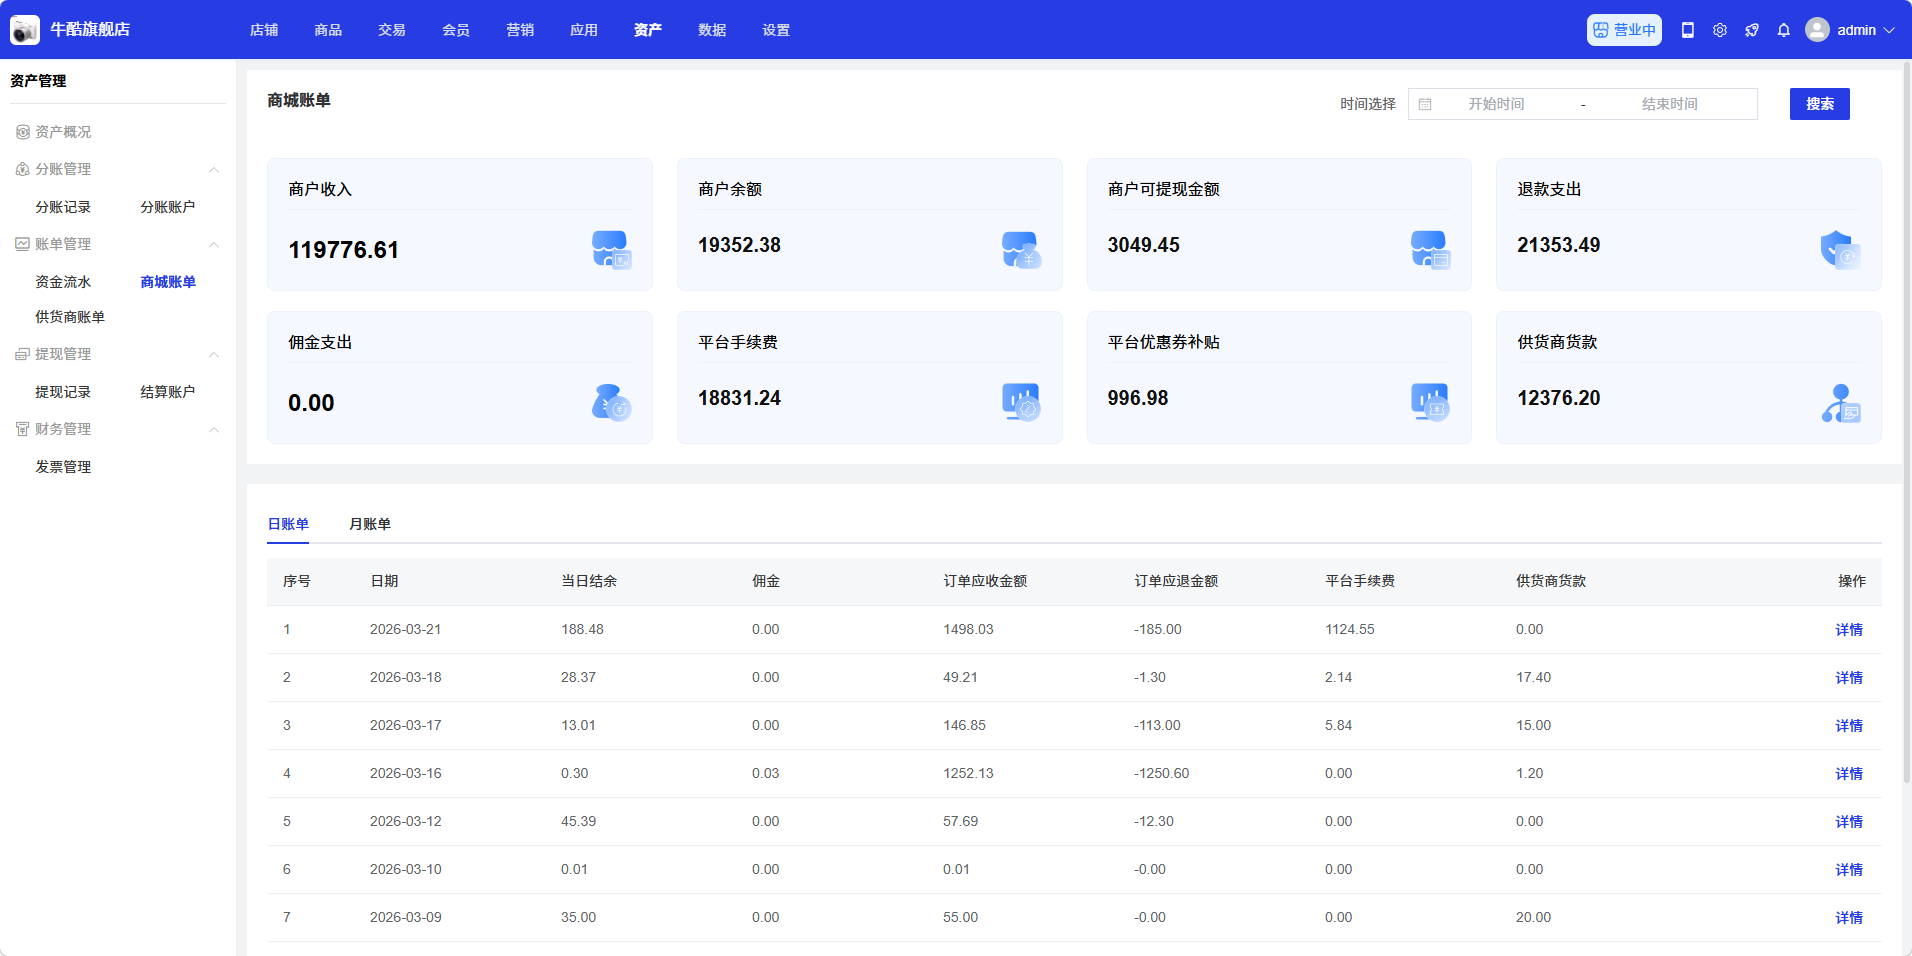
Task: Collapse the 财务管理 sidebar section
Action: (213, 430)
